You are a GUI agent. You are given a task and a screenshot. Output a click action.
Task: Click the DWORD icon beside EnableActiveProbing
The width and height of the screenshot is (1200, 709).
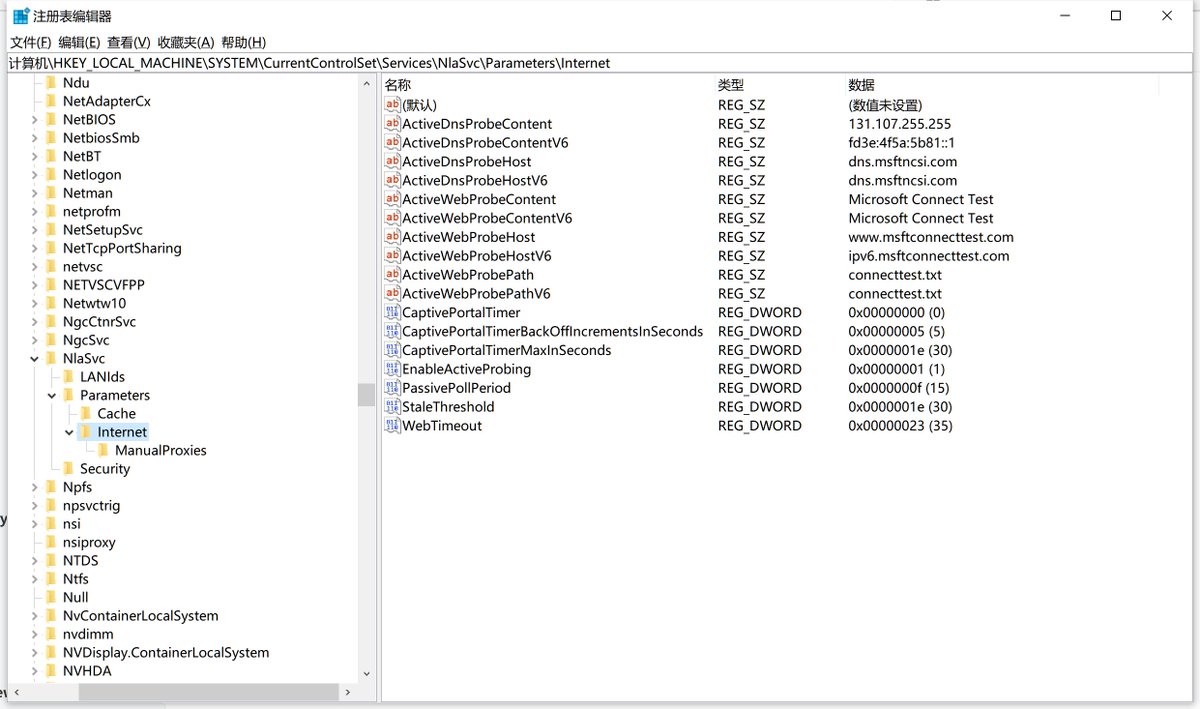click(393, 369)
